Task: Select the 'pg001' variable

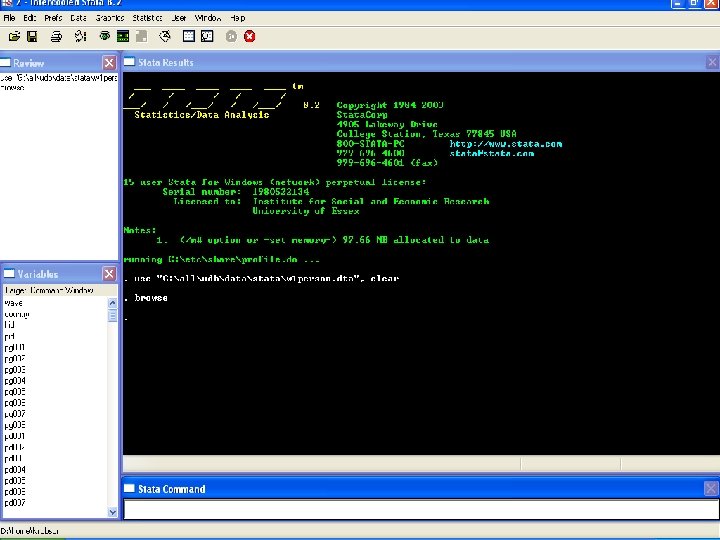Action: (x=14, y=348)
